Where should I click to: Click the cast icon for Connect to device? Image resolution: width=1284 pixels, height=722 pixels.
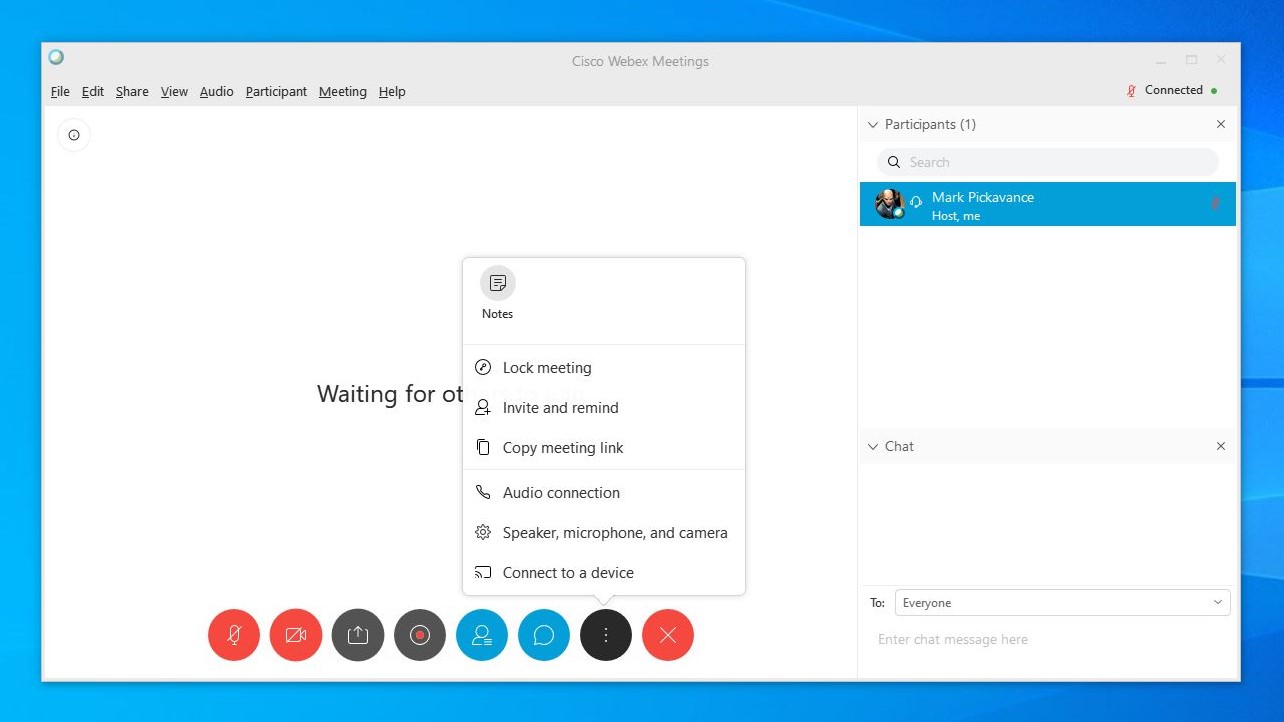[483, 572]
